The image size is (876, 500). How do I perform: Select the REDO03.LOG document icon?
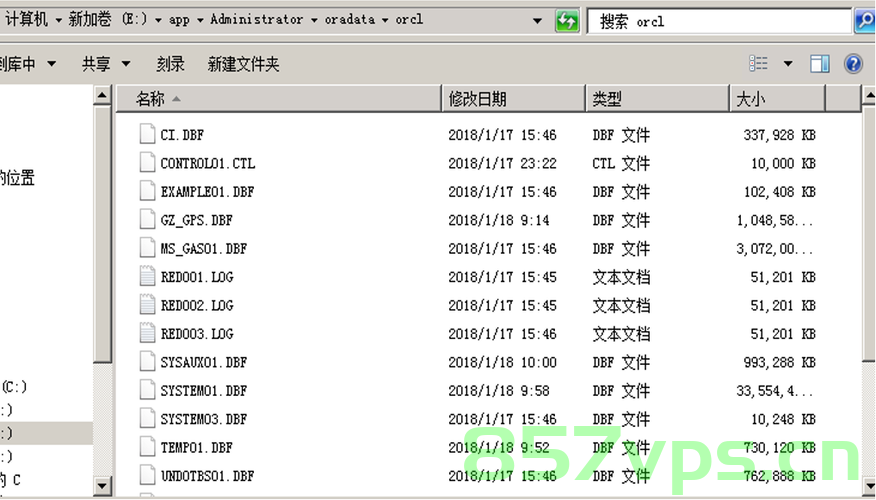click(147, 334)
